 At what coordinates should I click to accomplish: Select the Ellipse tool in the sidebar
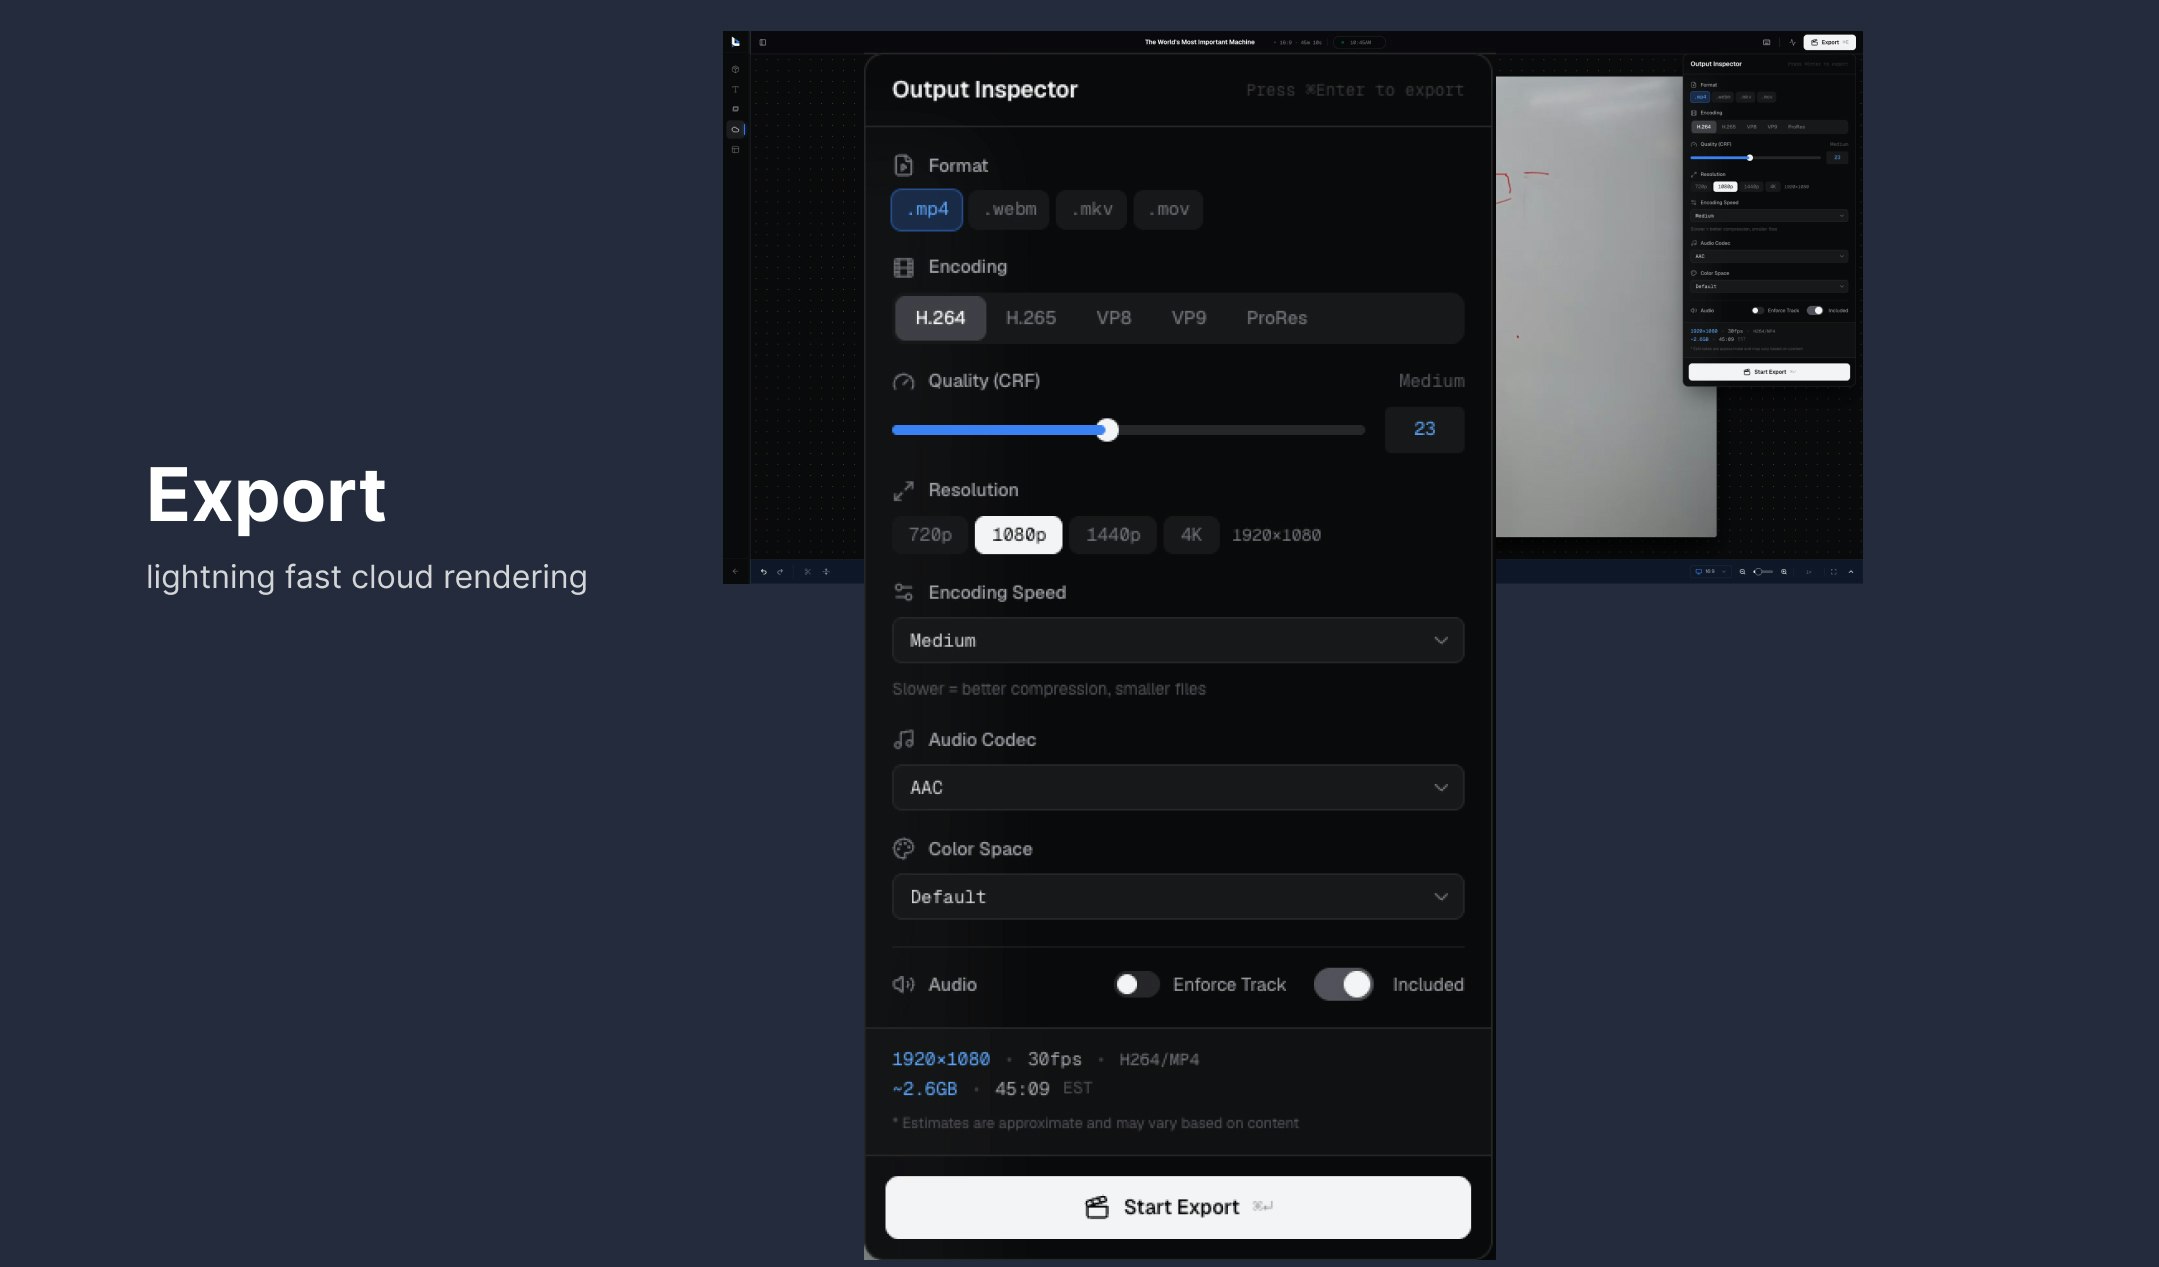point(736,128)
